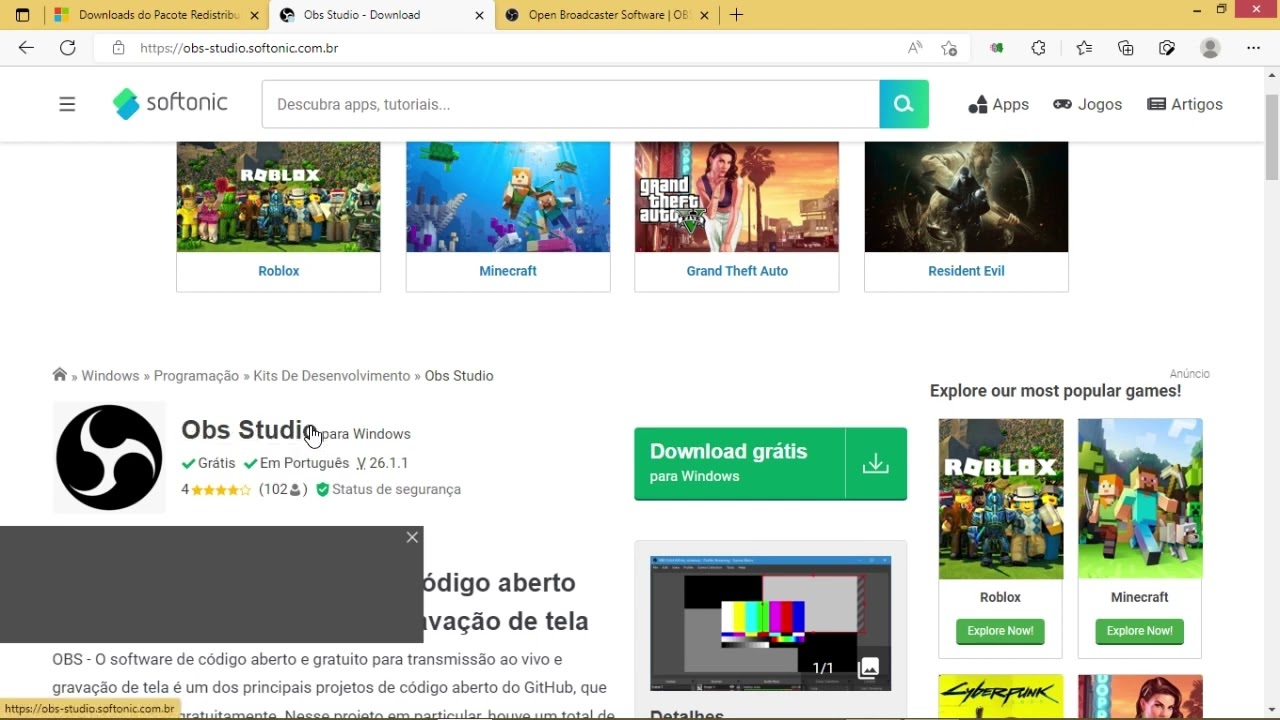Click the address bar URL
This screenshot has height=720, width=1280.
239,48
